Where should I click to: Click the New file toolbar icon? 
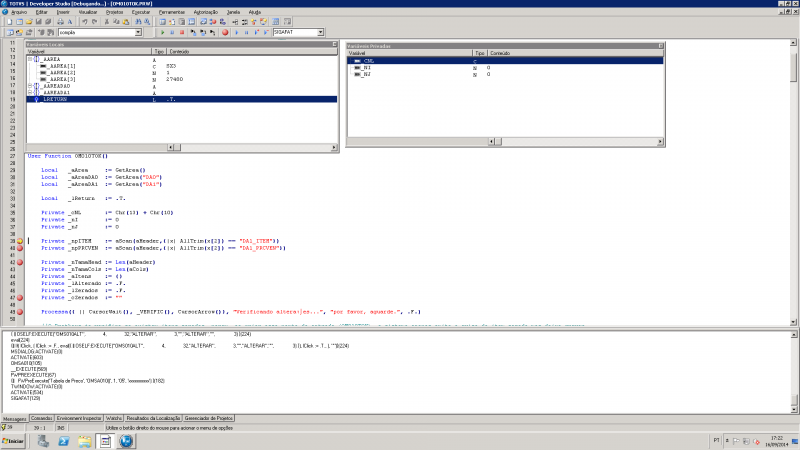point(9,22)
